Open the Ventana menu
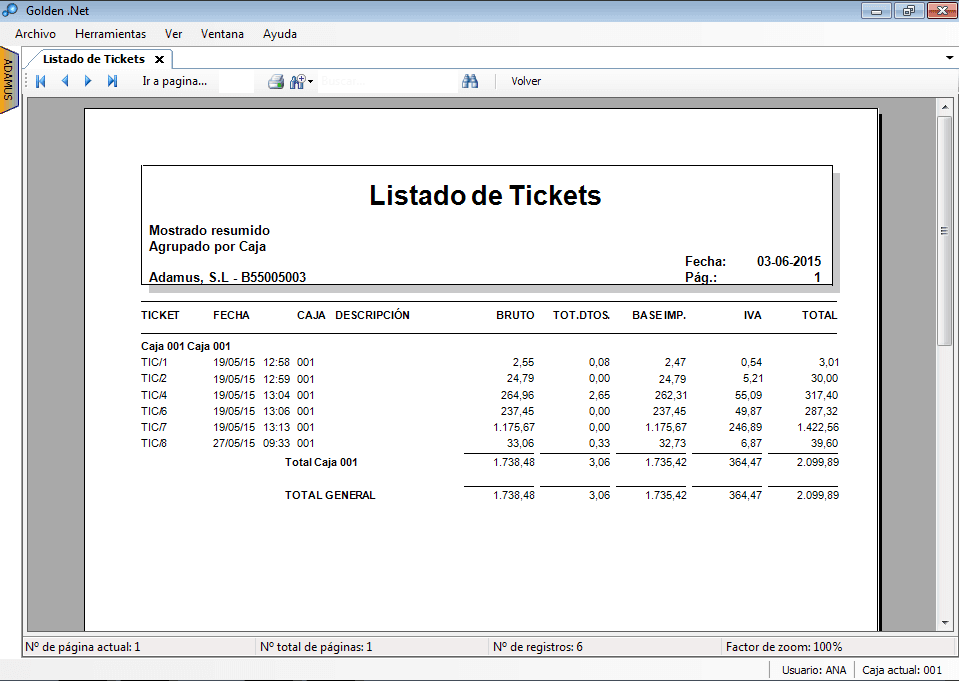959x681 pixels. click(x=222, y=33)
